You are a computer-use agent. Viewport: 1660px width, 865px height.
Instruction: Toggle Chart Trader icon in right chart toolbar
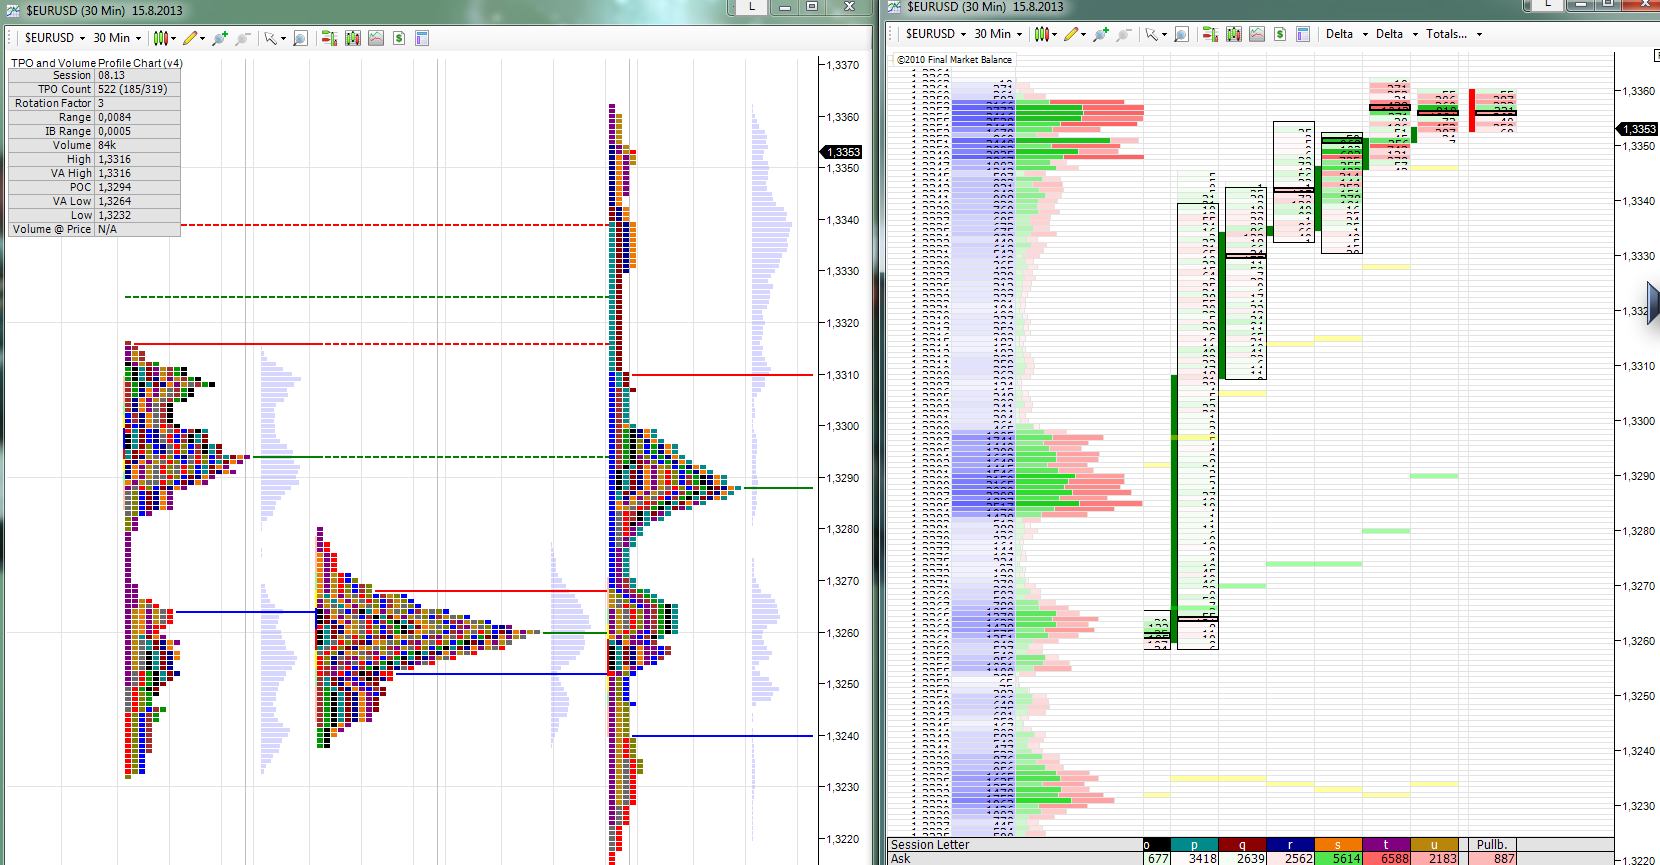(1210, 34)
